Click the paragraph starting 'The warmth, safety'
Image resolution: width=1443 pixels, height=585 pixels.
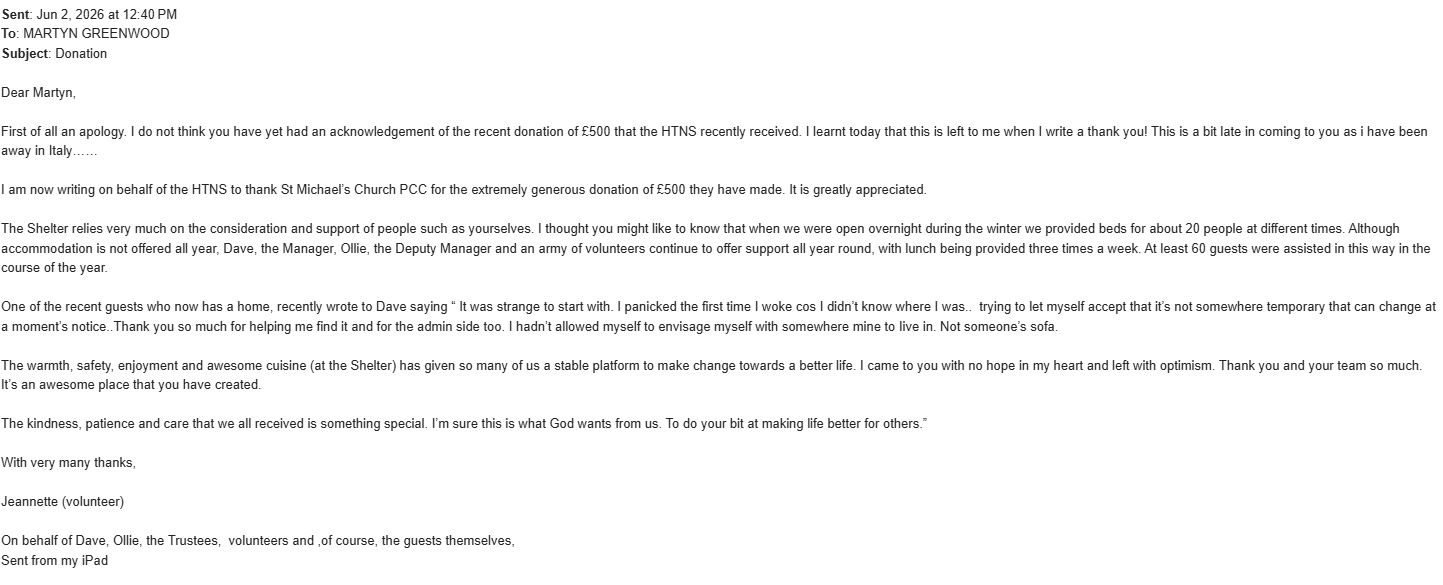tap(712, 375)
